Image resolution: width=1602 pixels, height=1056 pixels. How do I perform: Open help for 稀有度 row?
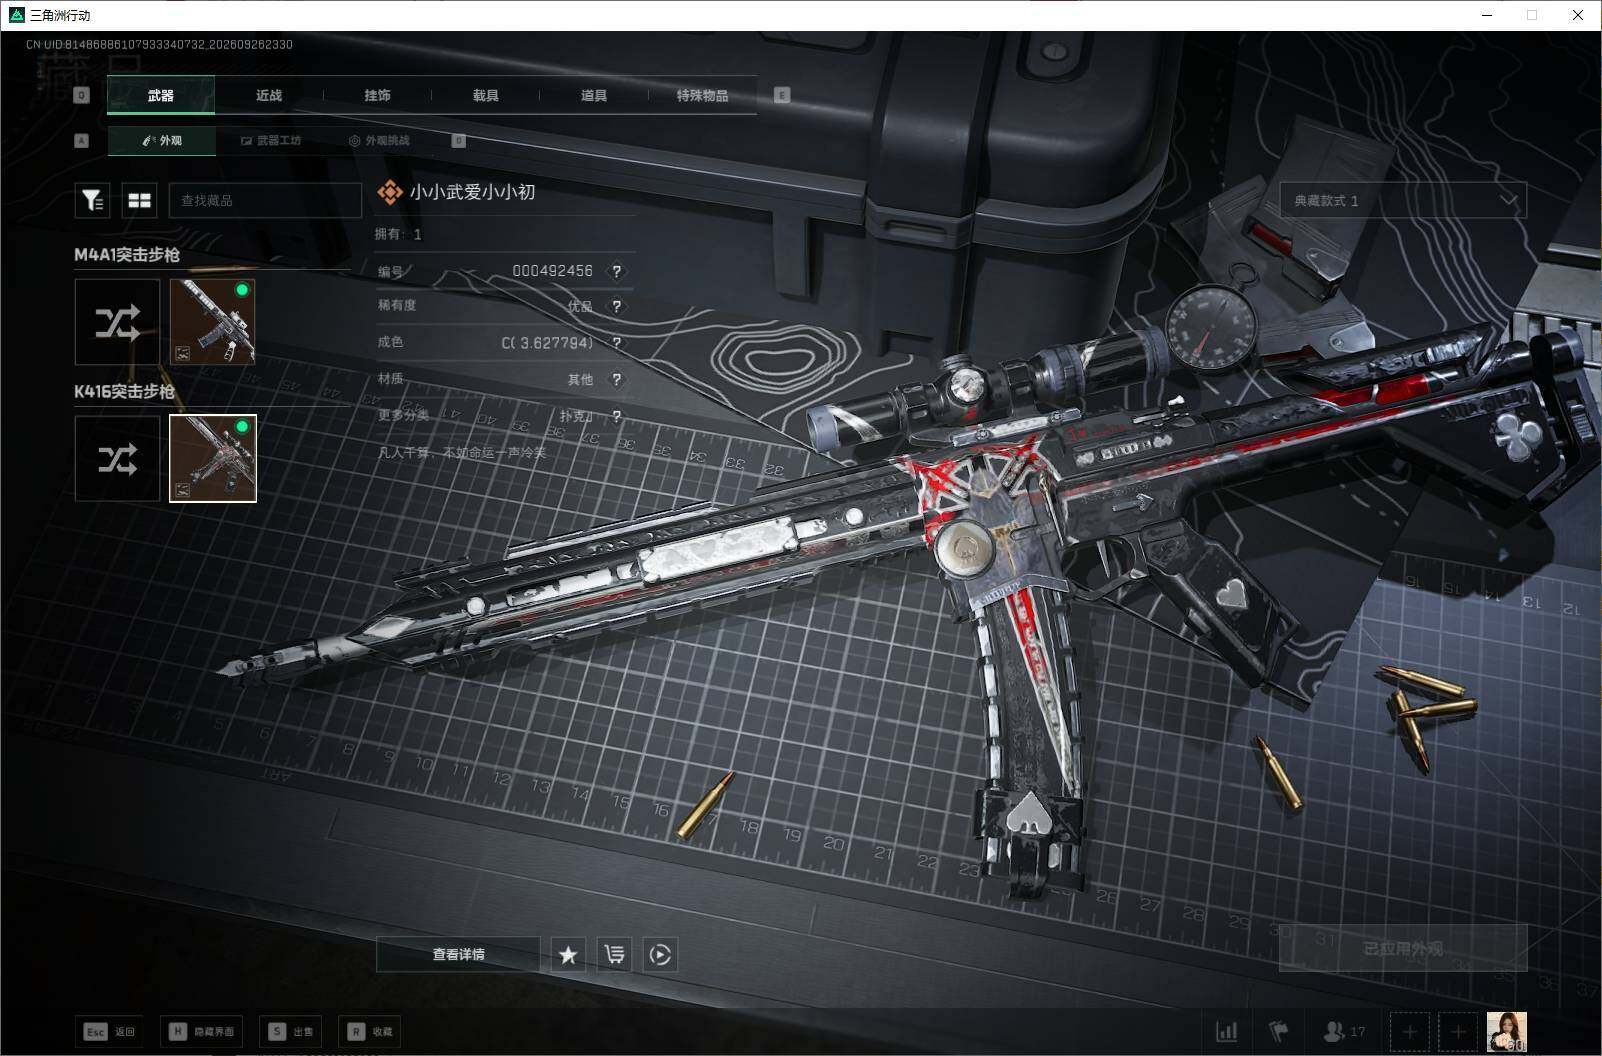(617, 306)
